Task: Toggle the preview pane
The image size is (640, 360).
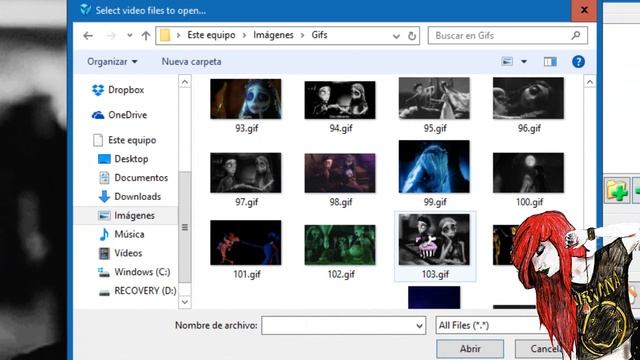Action: [x=550, y=62]
